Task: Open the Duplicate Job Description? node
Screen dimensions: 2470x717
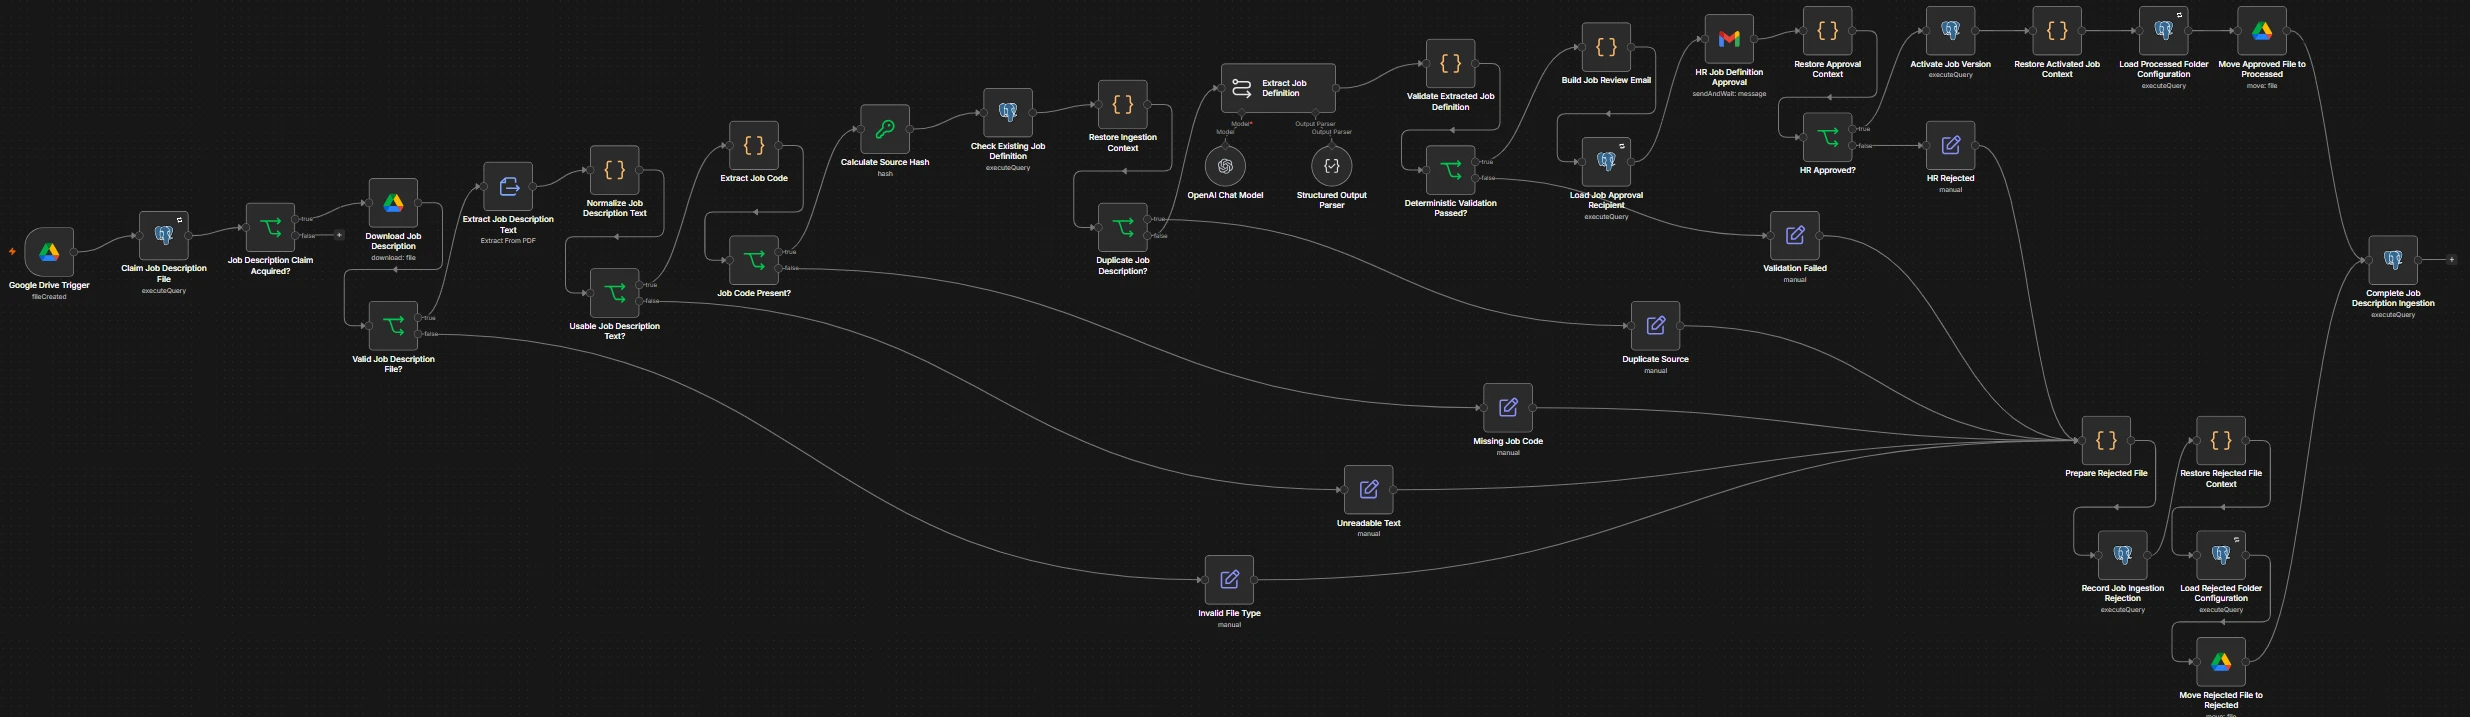Action: 1123,228
